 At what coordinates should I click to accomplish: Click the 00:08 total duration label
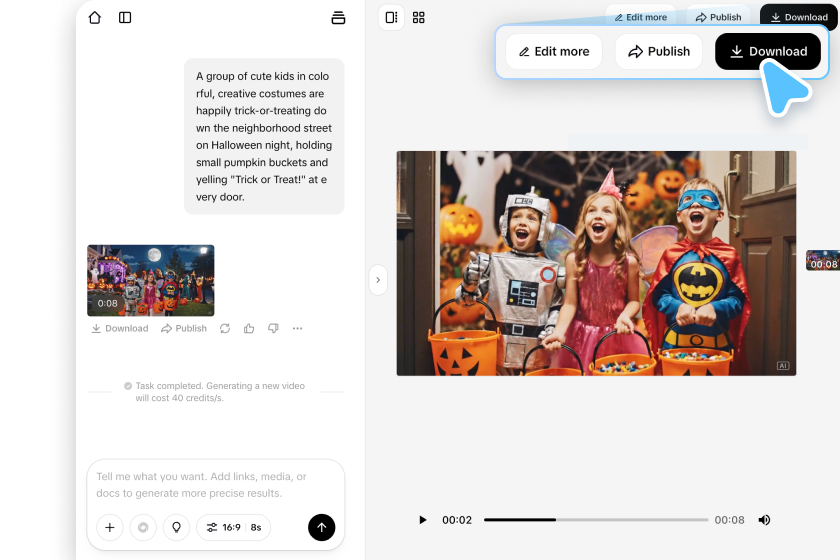tap(729, 520)
